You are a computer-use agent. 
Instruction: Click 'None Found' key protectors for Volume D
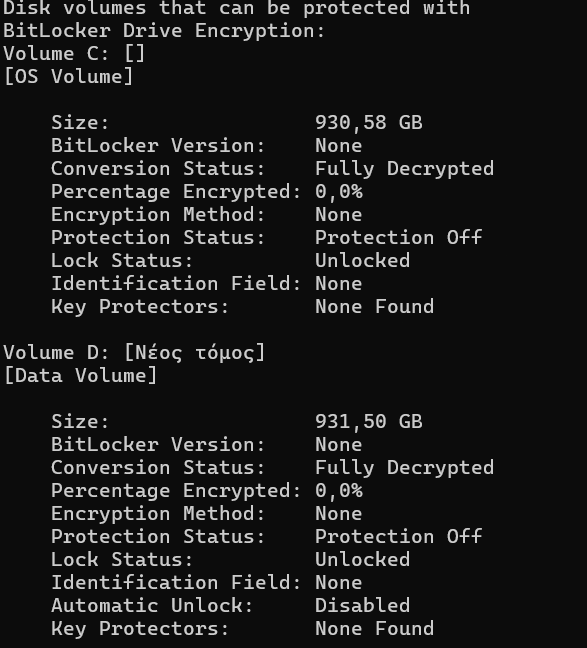(375, 629)
